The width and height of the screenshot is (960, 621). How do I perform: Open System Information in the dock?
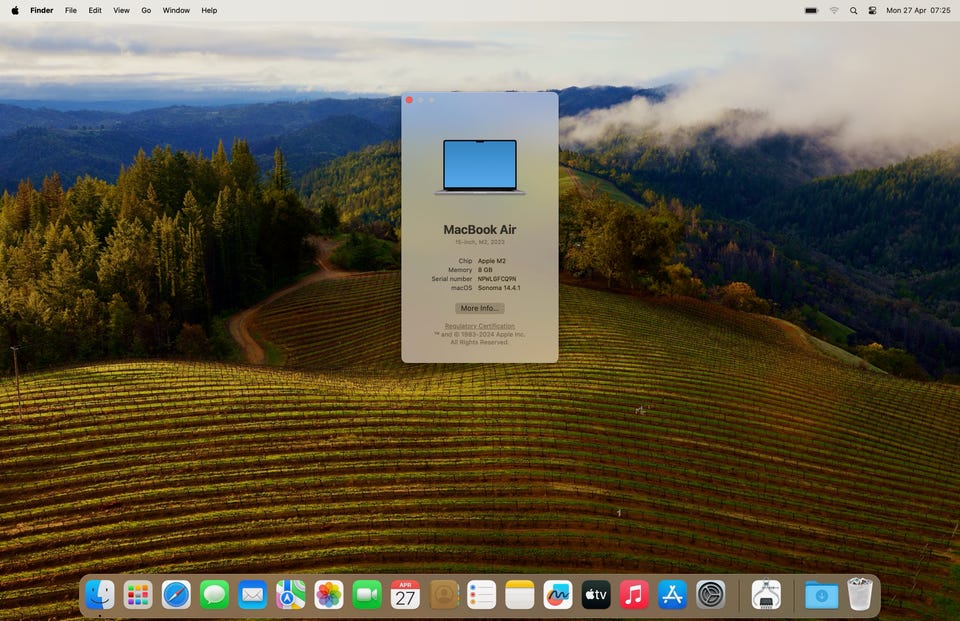tap(766, 595)
